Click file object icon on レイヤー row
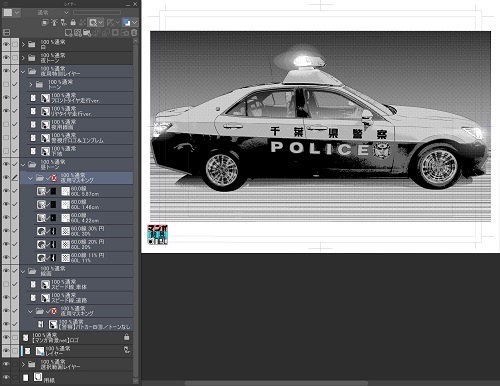This screenshot has height=386, width=500. [127, 350]
